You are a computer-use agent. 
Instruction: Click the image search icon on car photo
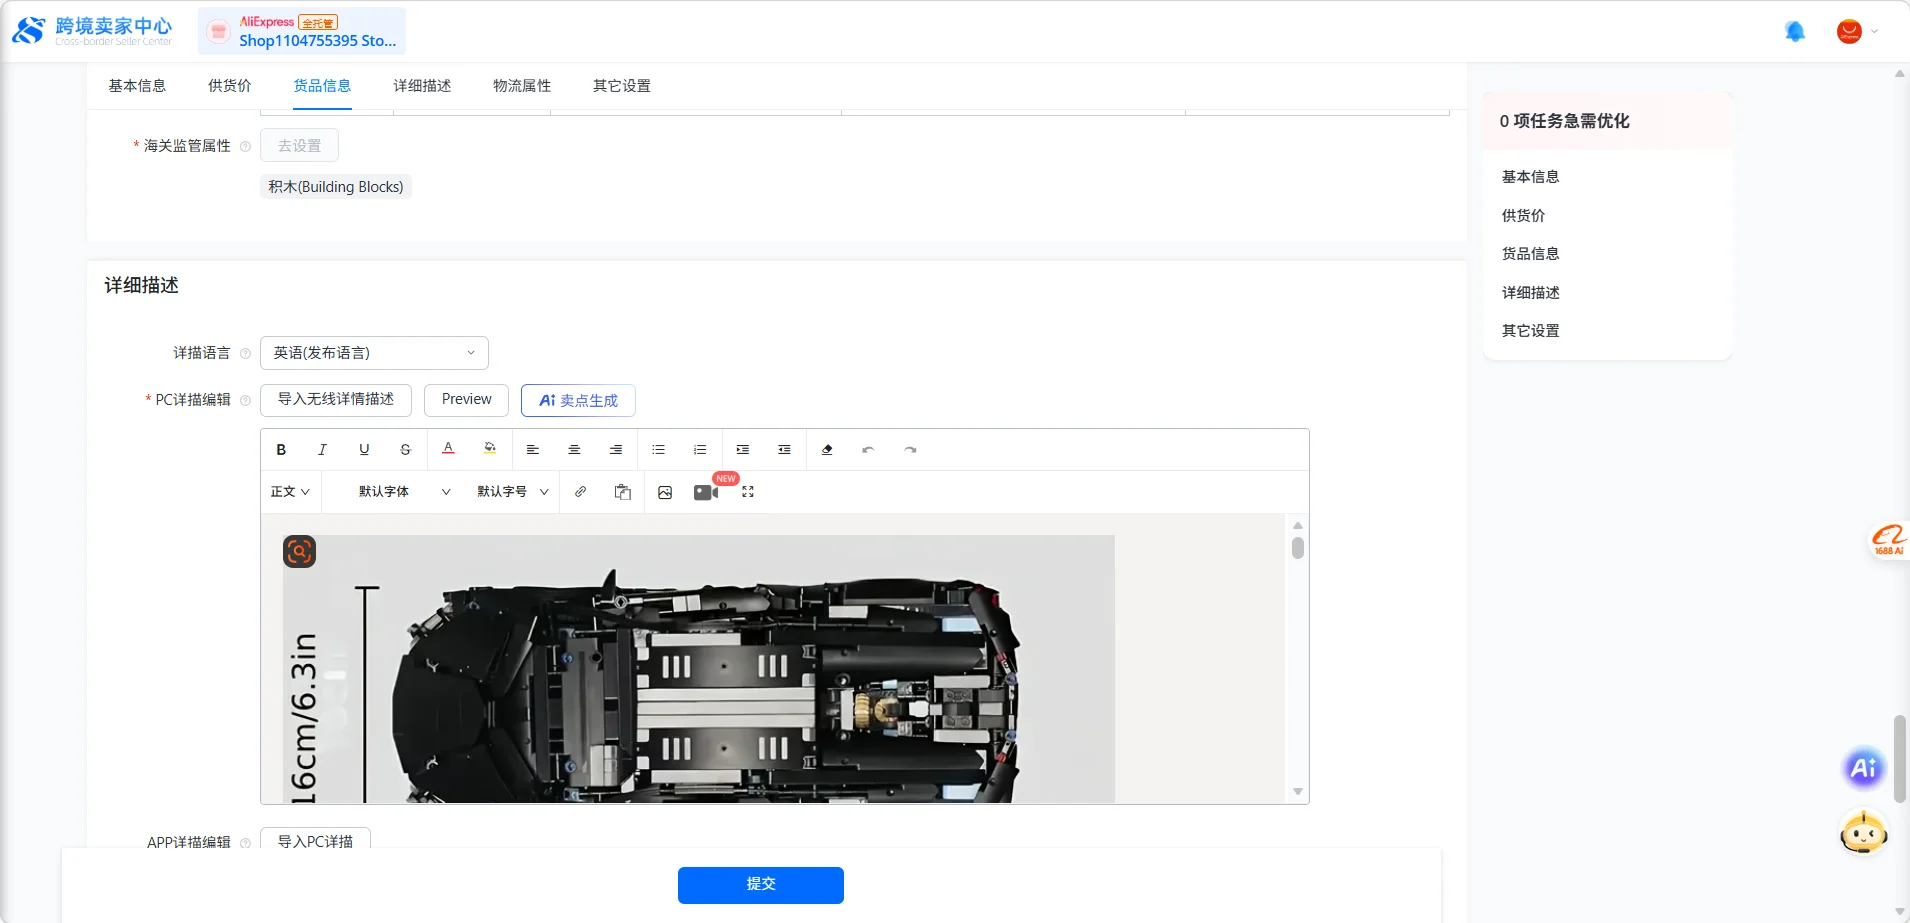pos(300,551)
